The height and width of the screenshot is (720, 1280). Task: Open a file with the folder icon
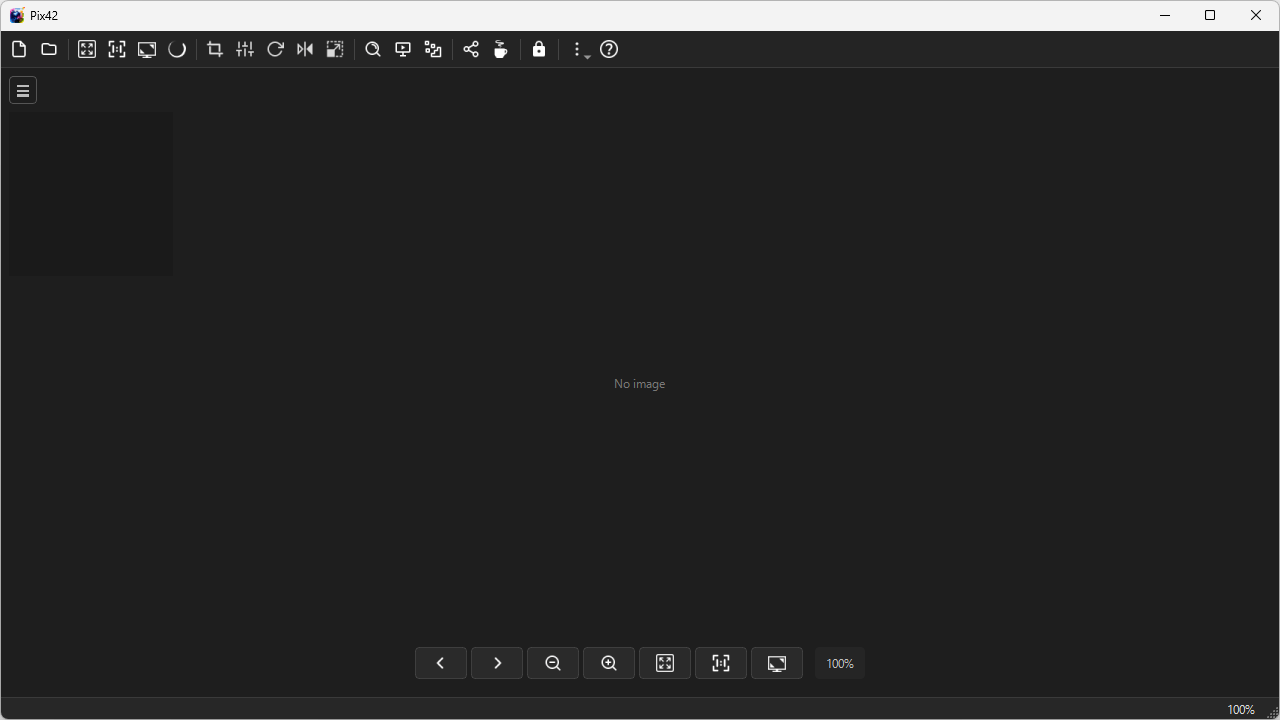[x=49, y=49]
